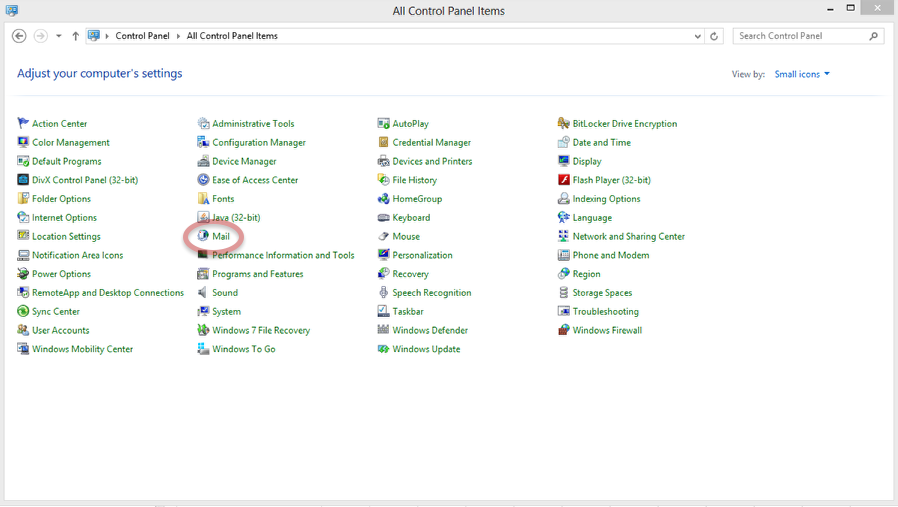Click the HomeGroup icon
The image size is (898, 507).
tap(383, 199)
